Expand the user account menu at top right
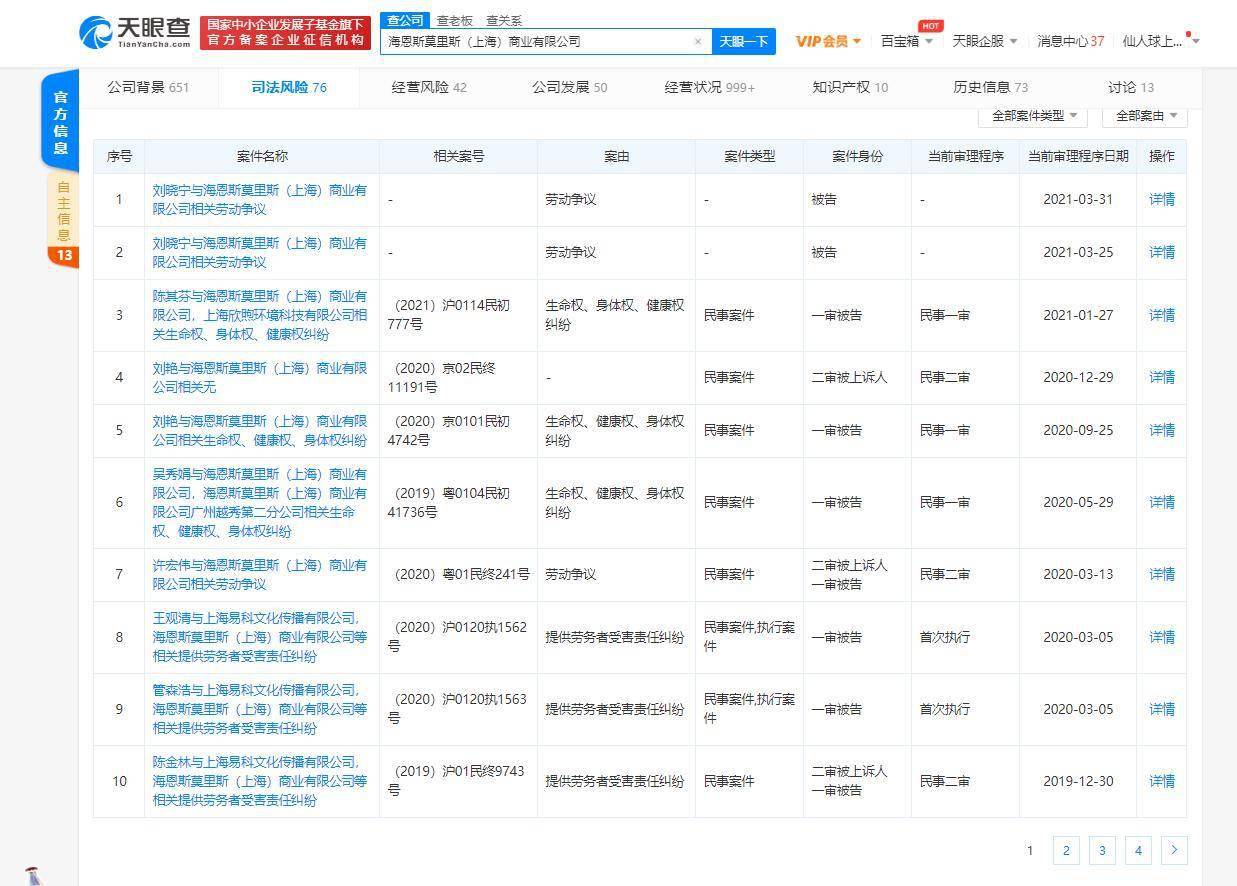1237x886 pixels. click(1160, 41)
